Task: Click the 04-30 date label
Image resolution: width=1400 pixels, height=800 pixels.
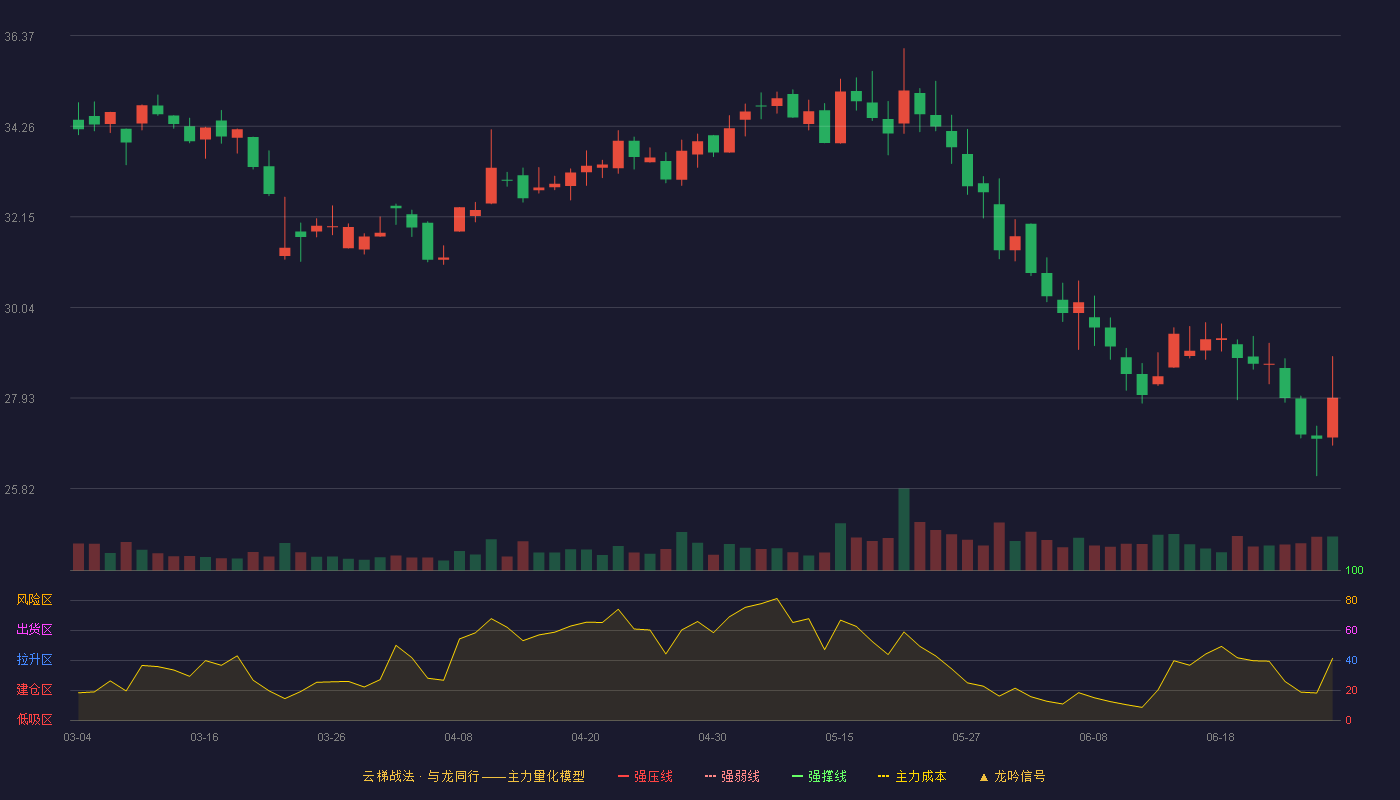Action: pyautogui.click(x=712, y=737)
